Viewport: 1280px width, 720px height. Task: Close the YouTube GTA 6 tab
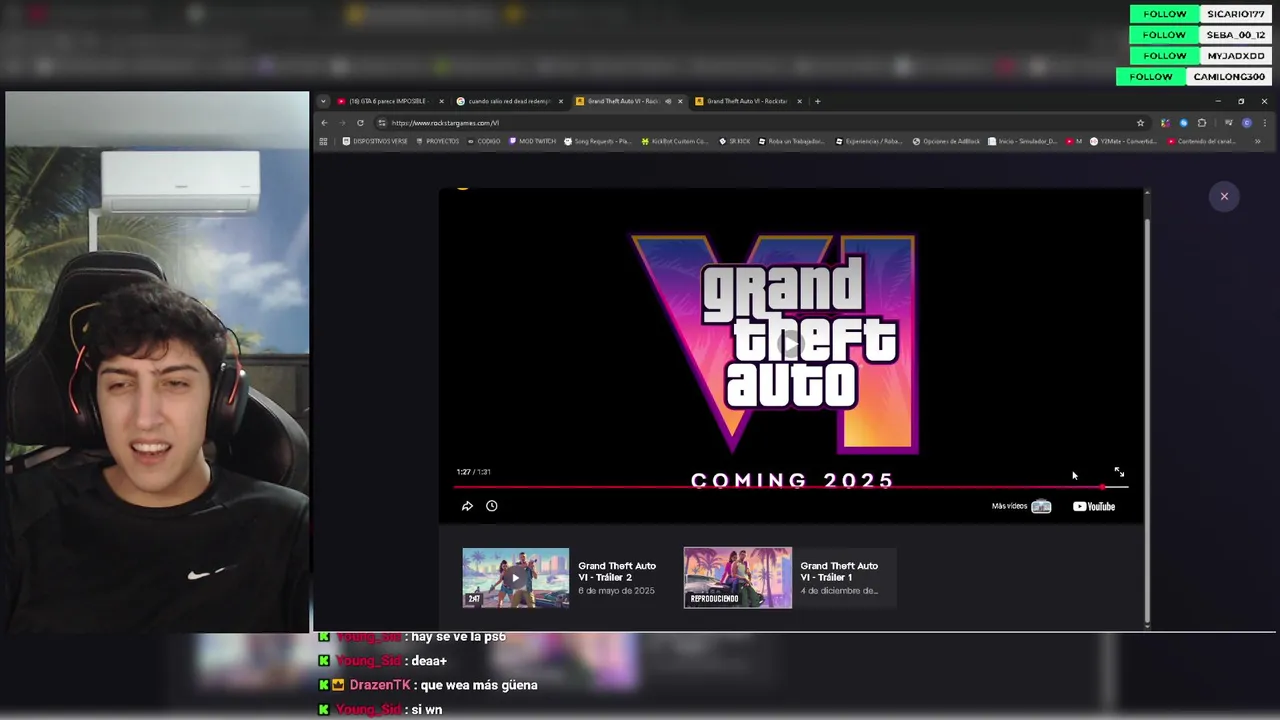point(441,101)
